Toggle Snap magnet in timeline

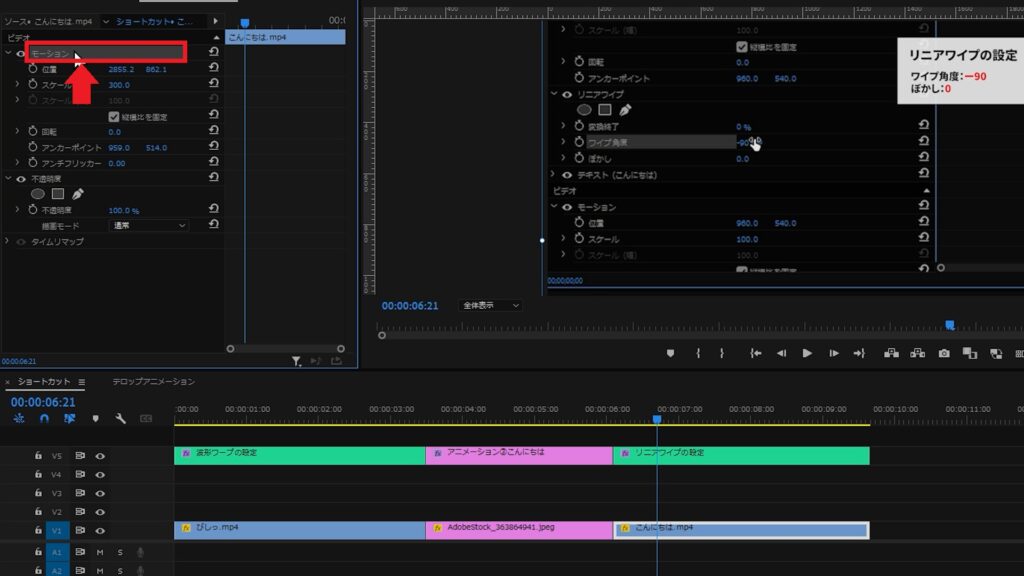(x=44, y=419)
